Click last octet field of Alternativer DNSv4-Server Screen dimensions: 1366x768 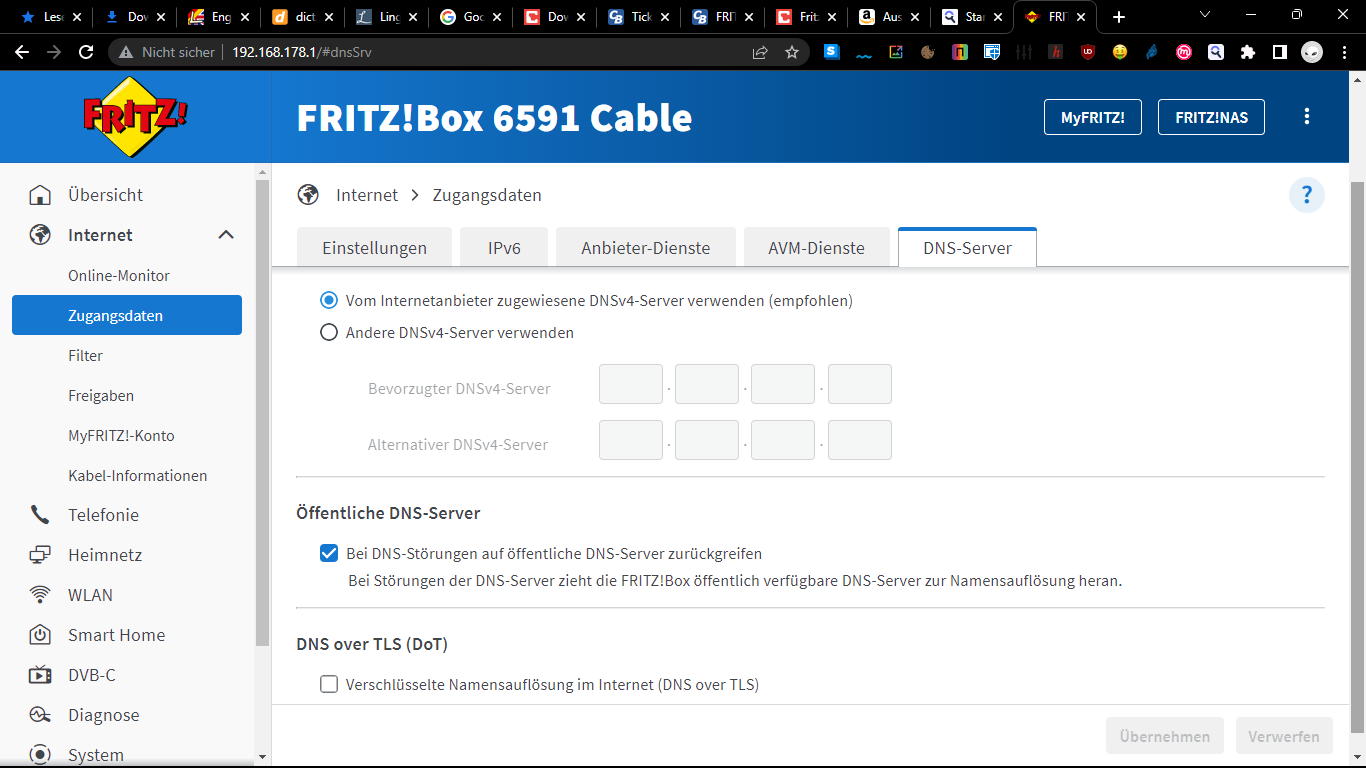tap(860, 440)
